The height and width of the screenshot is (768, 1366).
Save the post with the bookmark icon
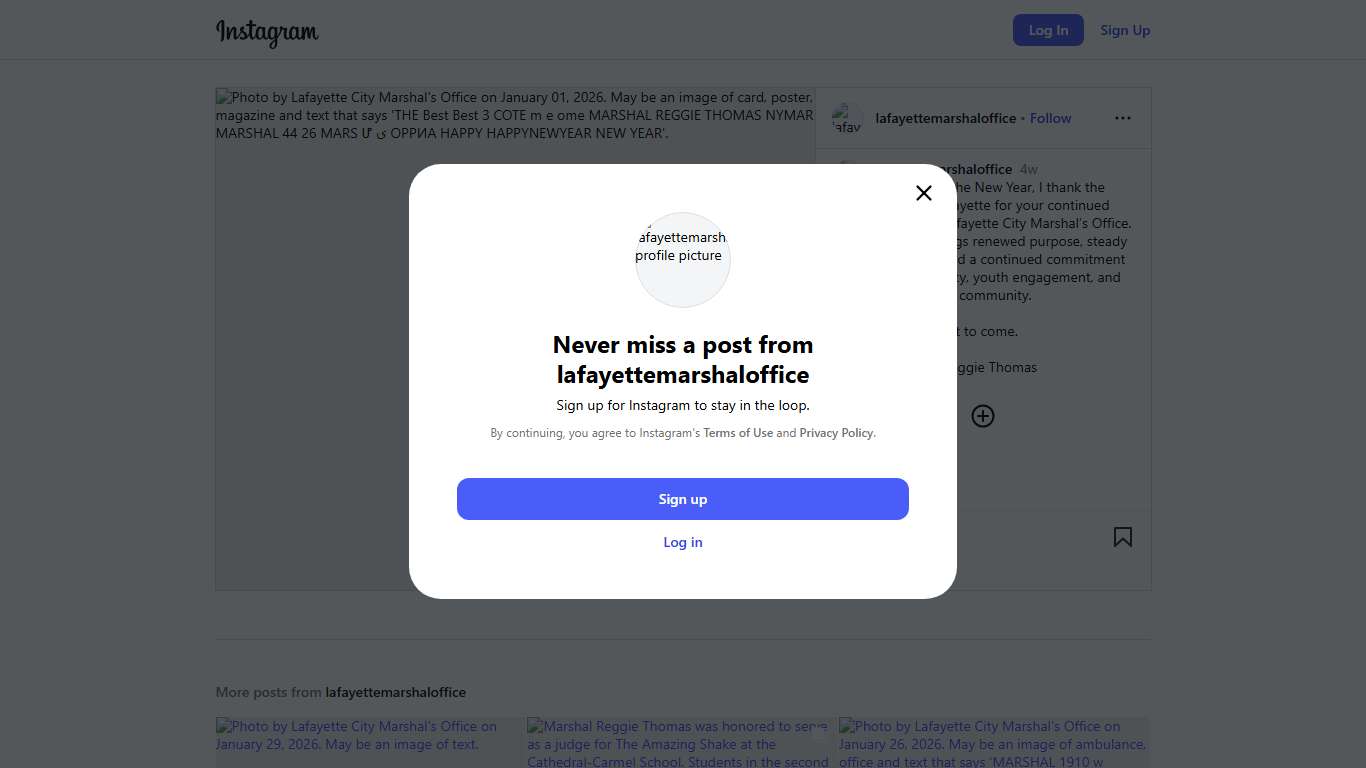[x=1123, y=537]
